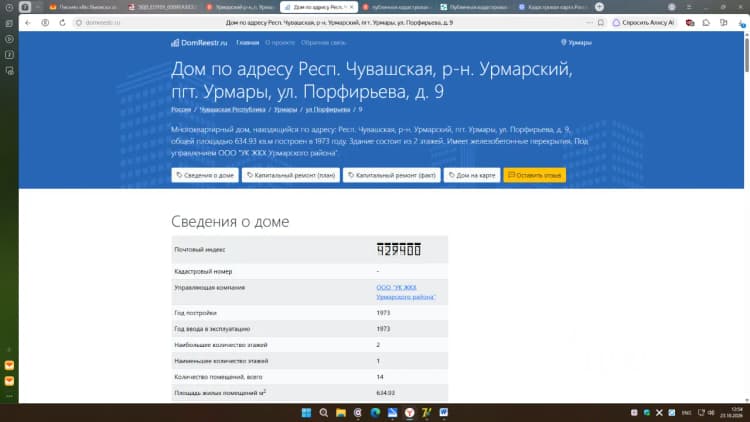This screenshot has height=422, width=750.
Task: Switch to the Кадастровая карта tab
Action: (552, 7)
